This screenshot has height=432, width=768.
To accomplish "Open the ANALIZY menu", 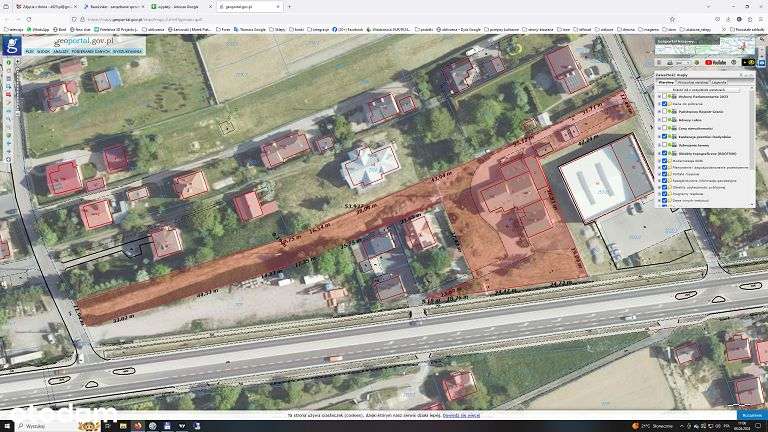I will [x=61, y=51].
